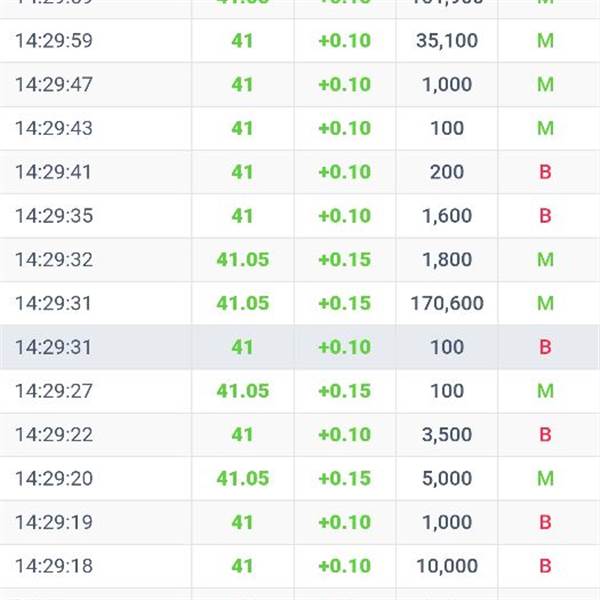Click the 35,100 volume cell

click(x=447, y=41)
